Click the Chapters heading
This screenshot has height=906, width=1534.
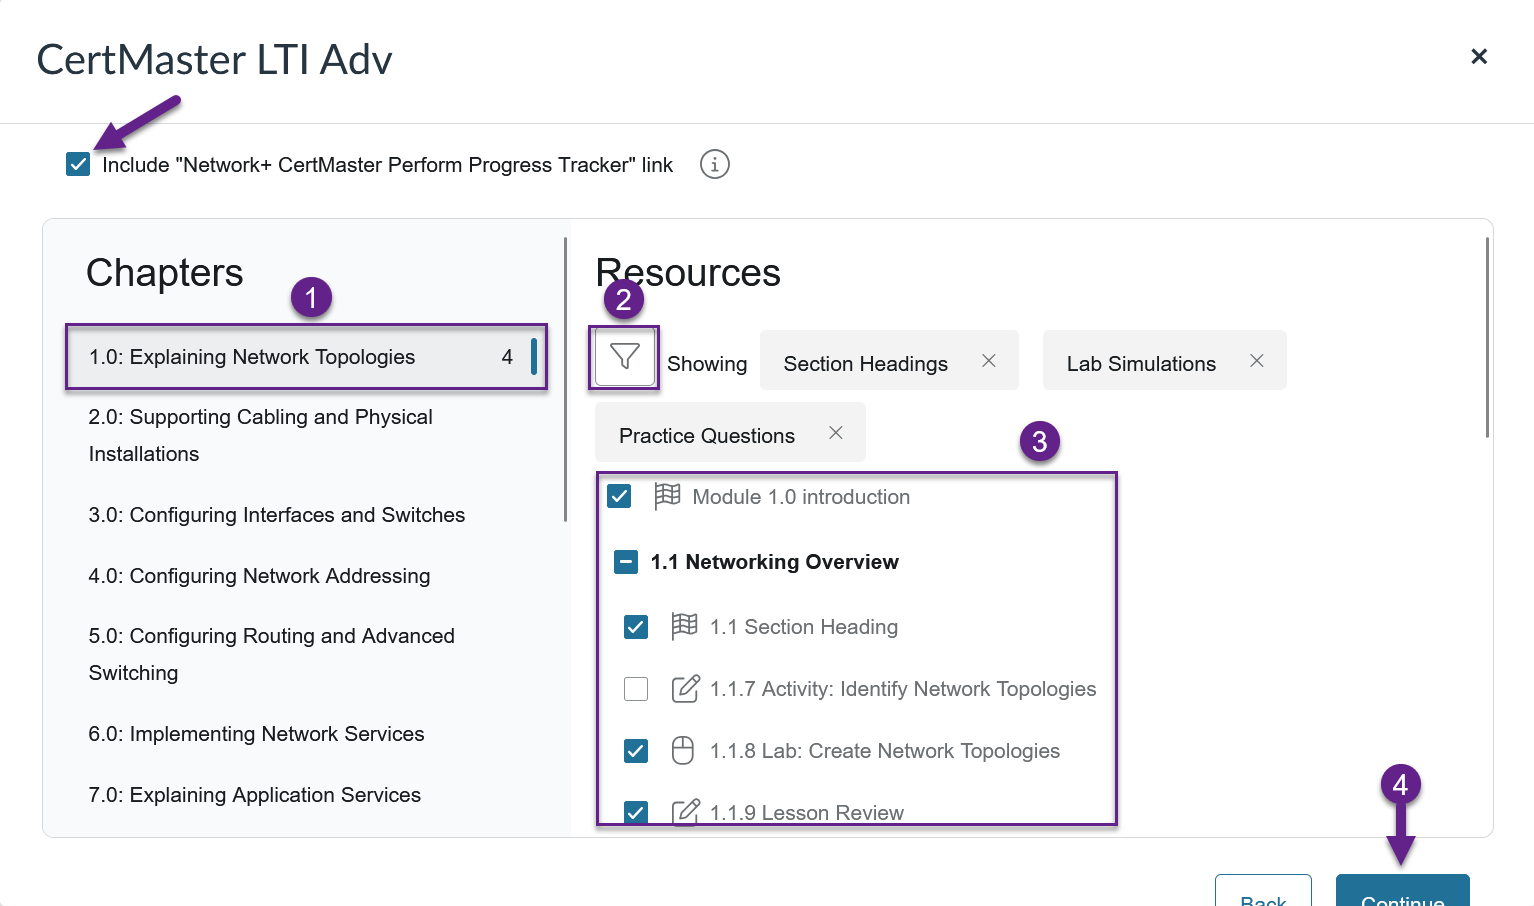(165, 273)
